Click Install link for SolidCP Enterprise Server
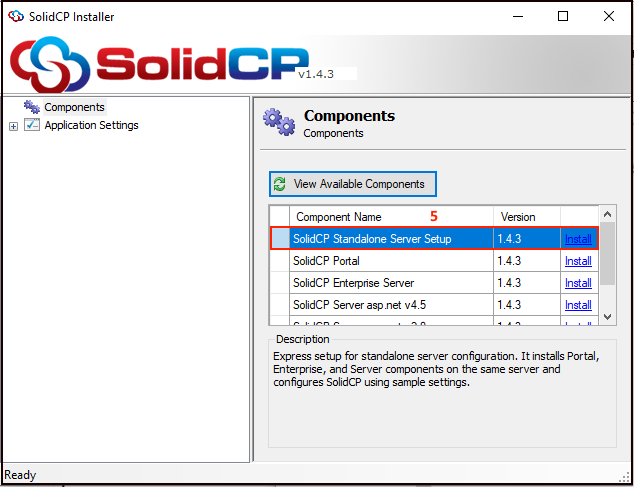Image resolution: width=634 pixels, height=487 pixels. 578,283
